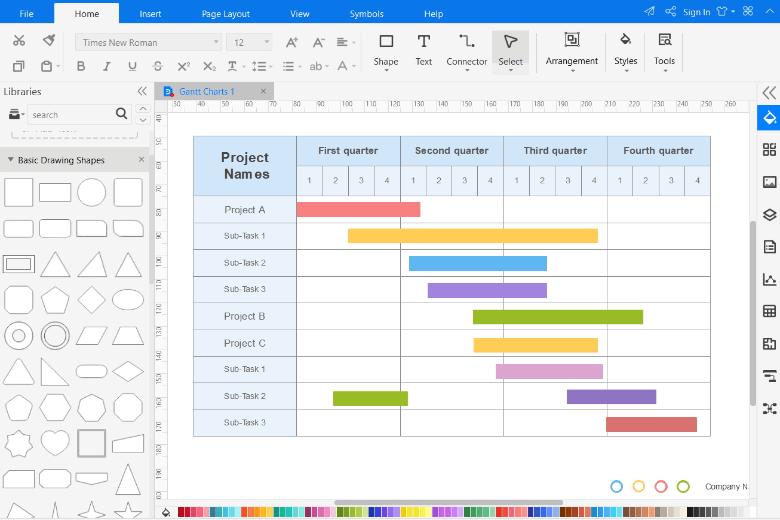This screenshot has width=780, height=520.
Task: Open the Layers panel icon
Action: [x=770, y=214]
